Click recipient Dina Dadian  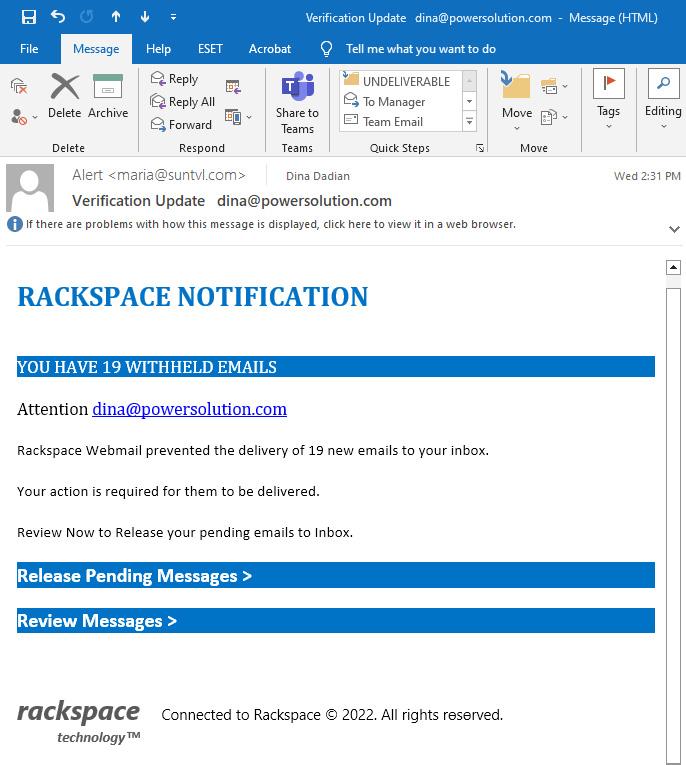pos(318,176)
